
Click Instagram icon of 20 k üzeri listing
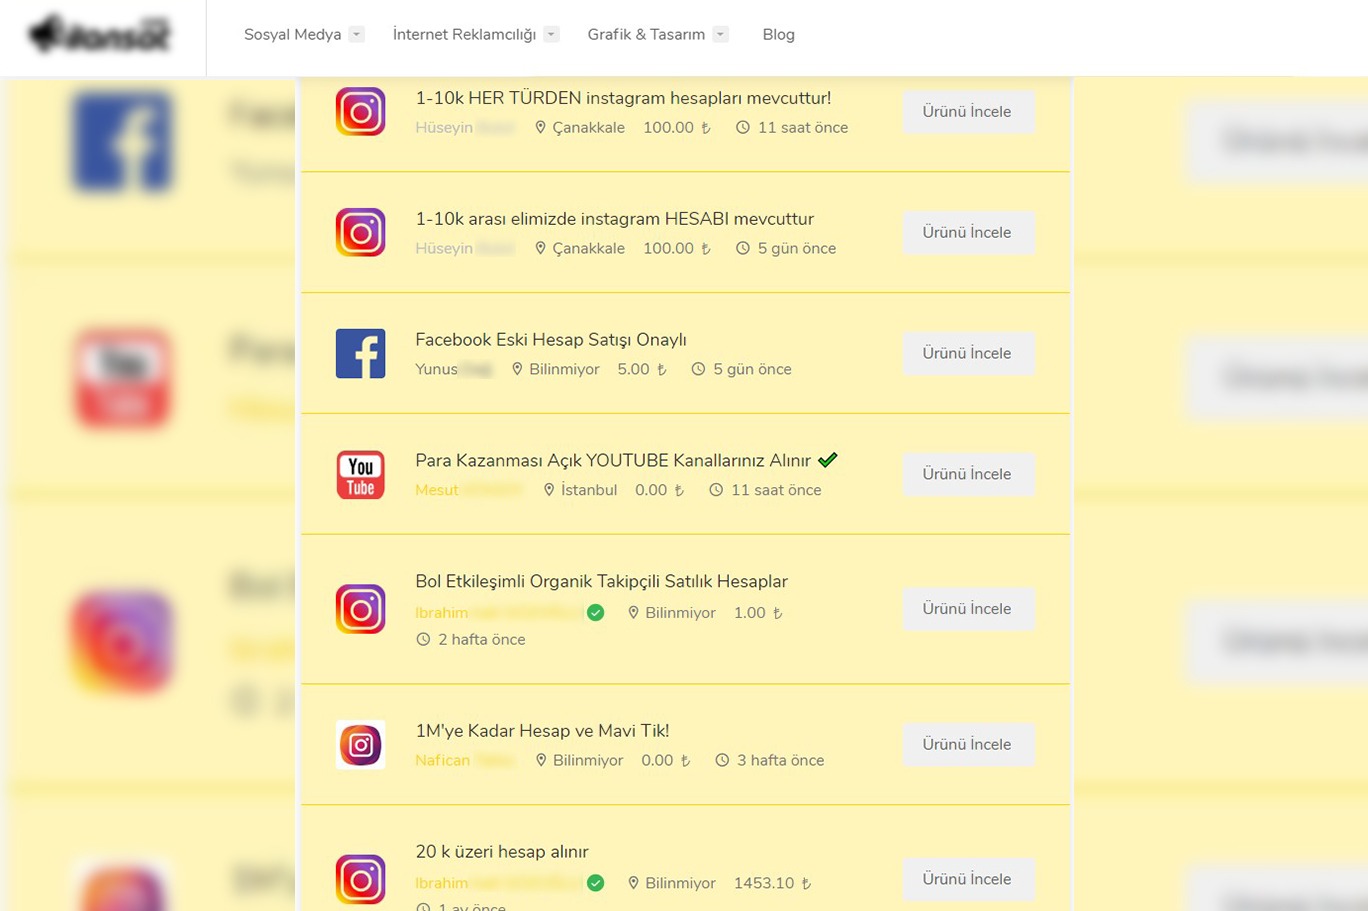360,879
